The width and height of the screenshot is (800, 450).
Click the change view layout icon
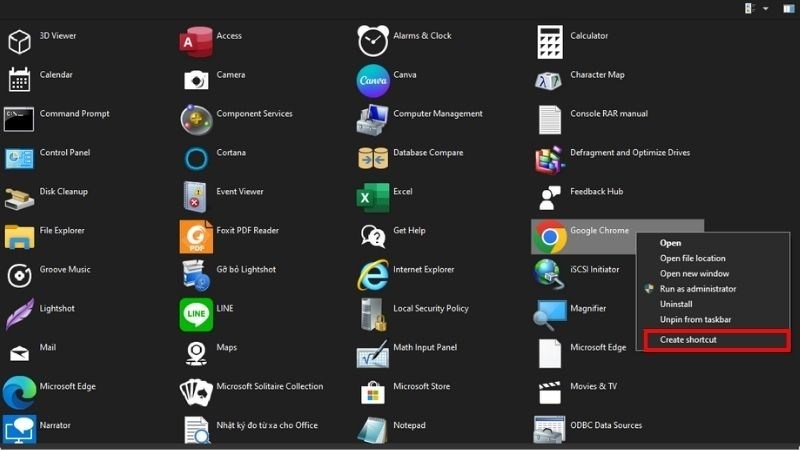click(x=750, y=8)
